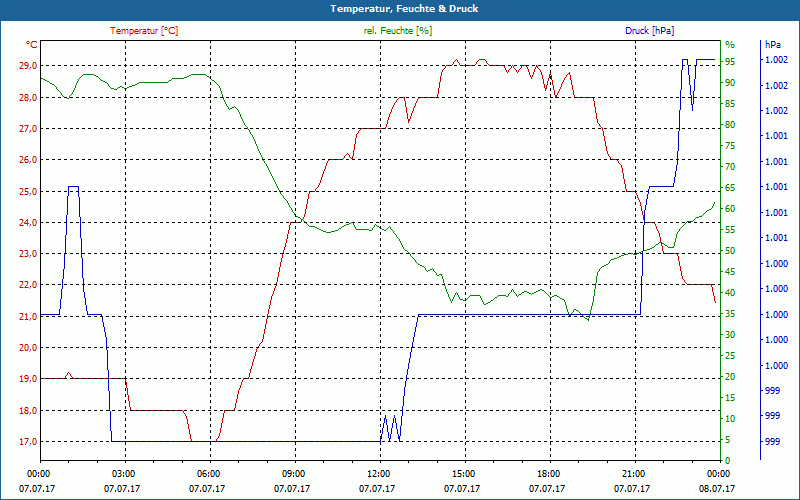Click the '45' humidity axis value

pos(730,272)
